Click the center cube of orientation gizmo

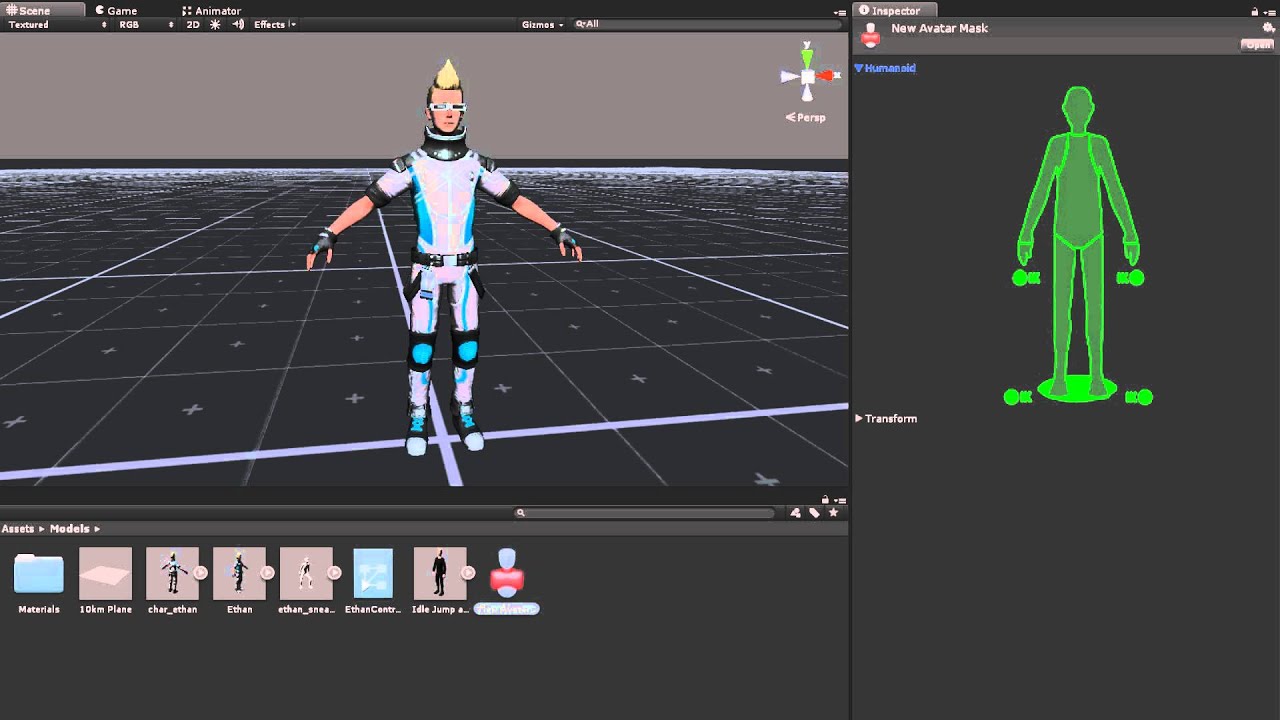click(807, 76)
